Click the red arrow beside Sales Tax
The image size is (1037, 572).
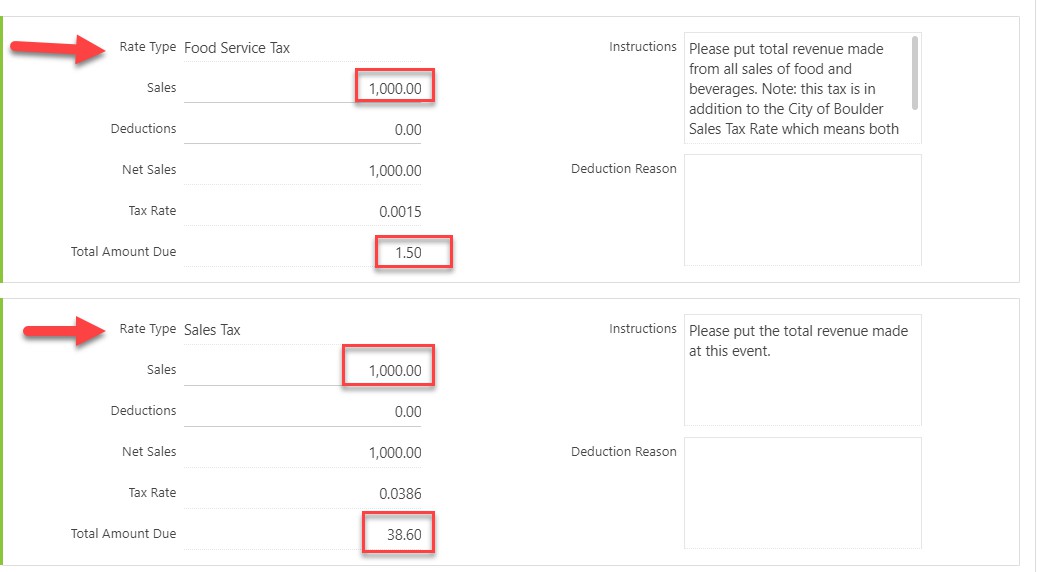pos(64,331)
